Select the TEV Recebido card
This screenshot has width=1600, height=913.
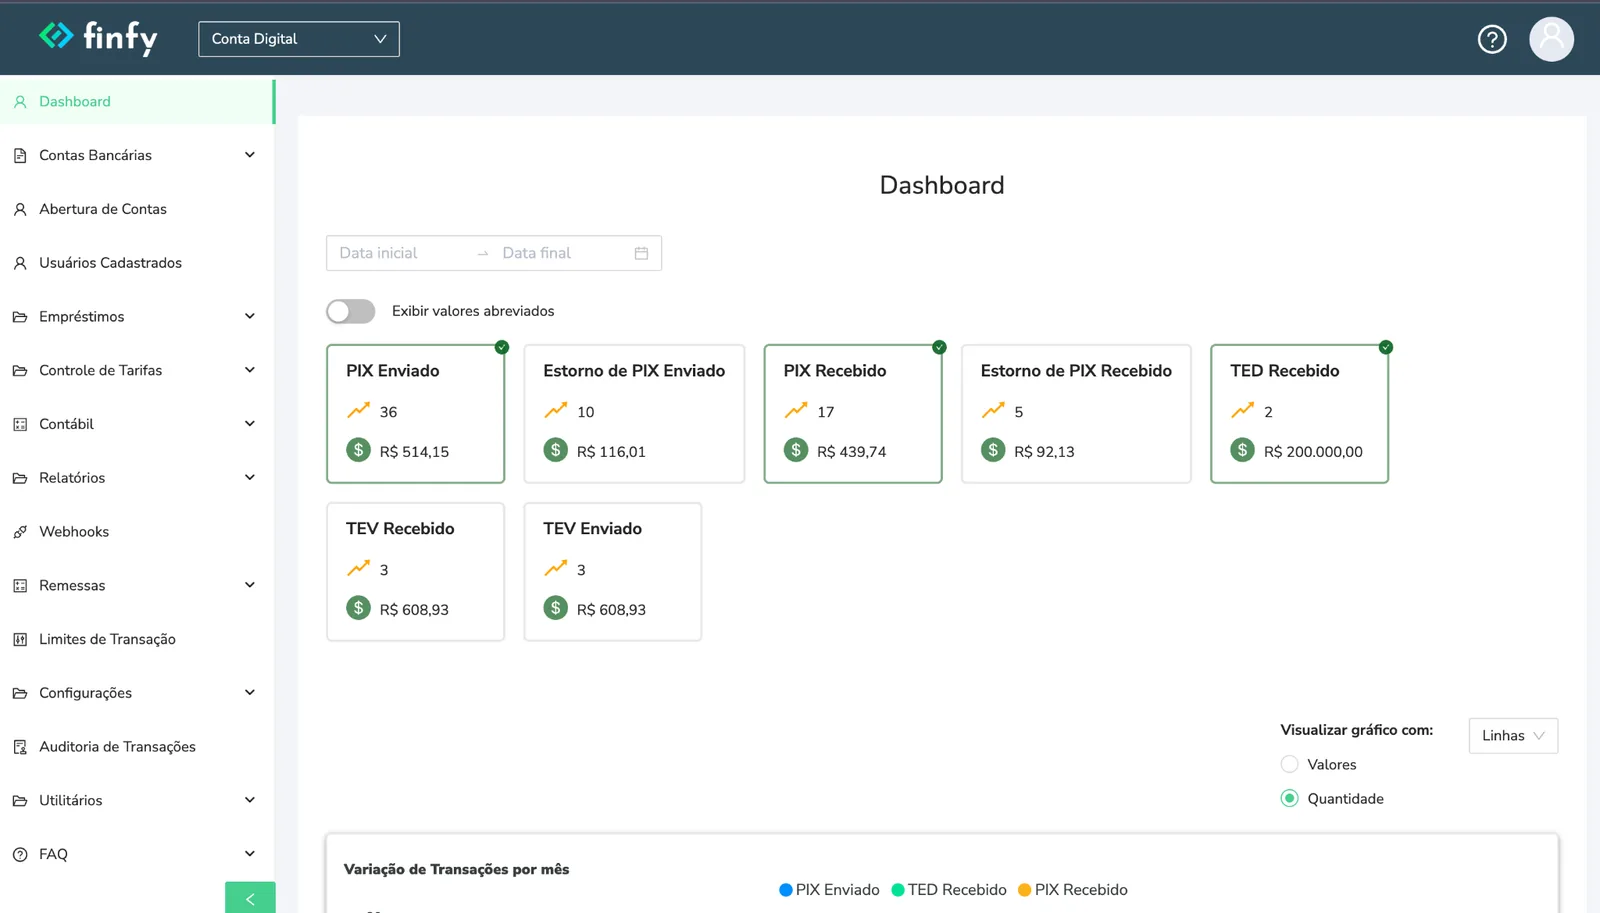[415, 572]
